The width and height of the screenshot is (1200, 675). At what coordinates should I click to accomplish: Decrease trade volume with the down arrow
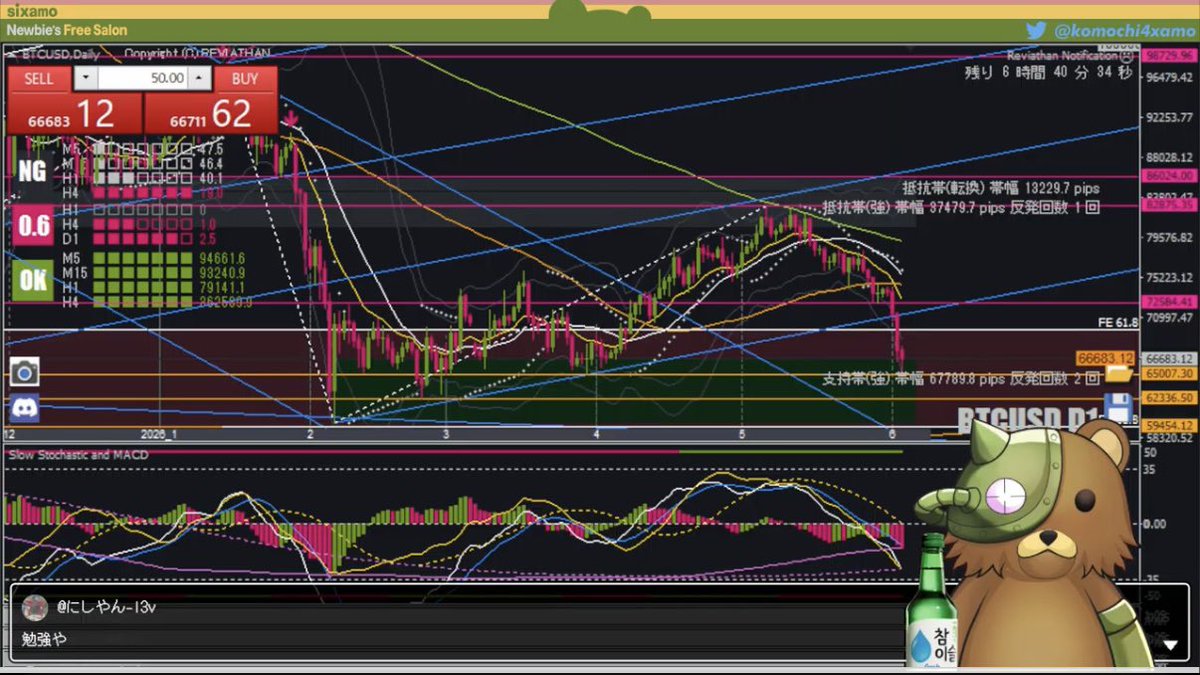coord(86,78)
